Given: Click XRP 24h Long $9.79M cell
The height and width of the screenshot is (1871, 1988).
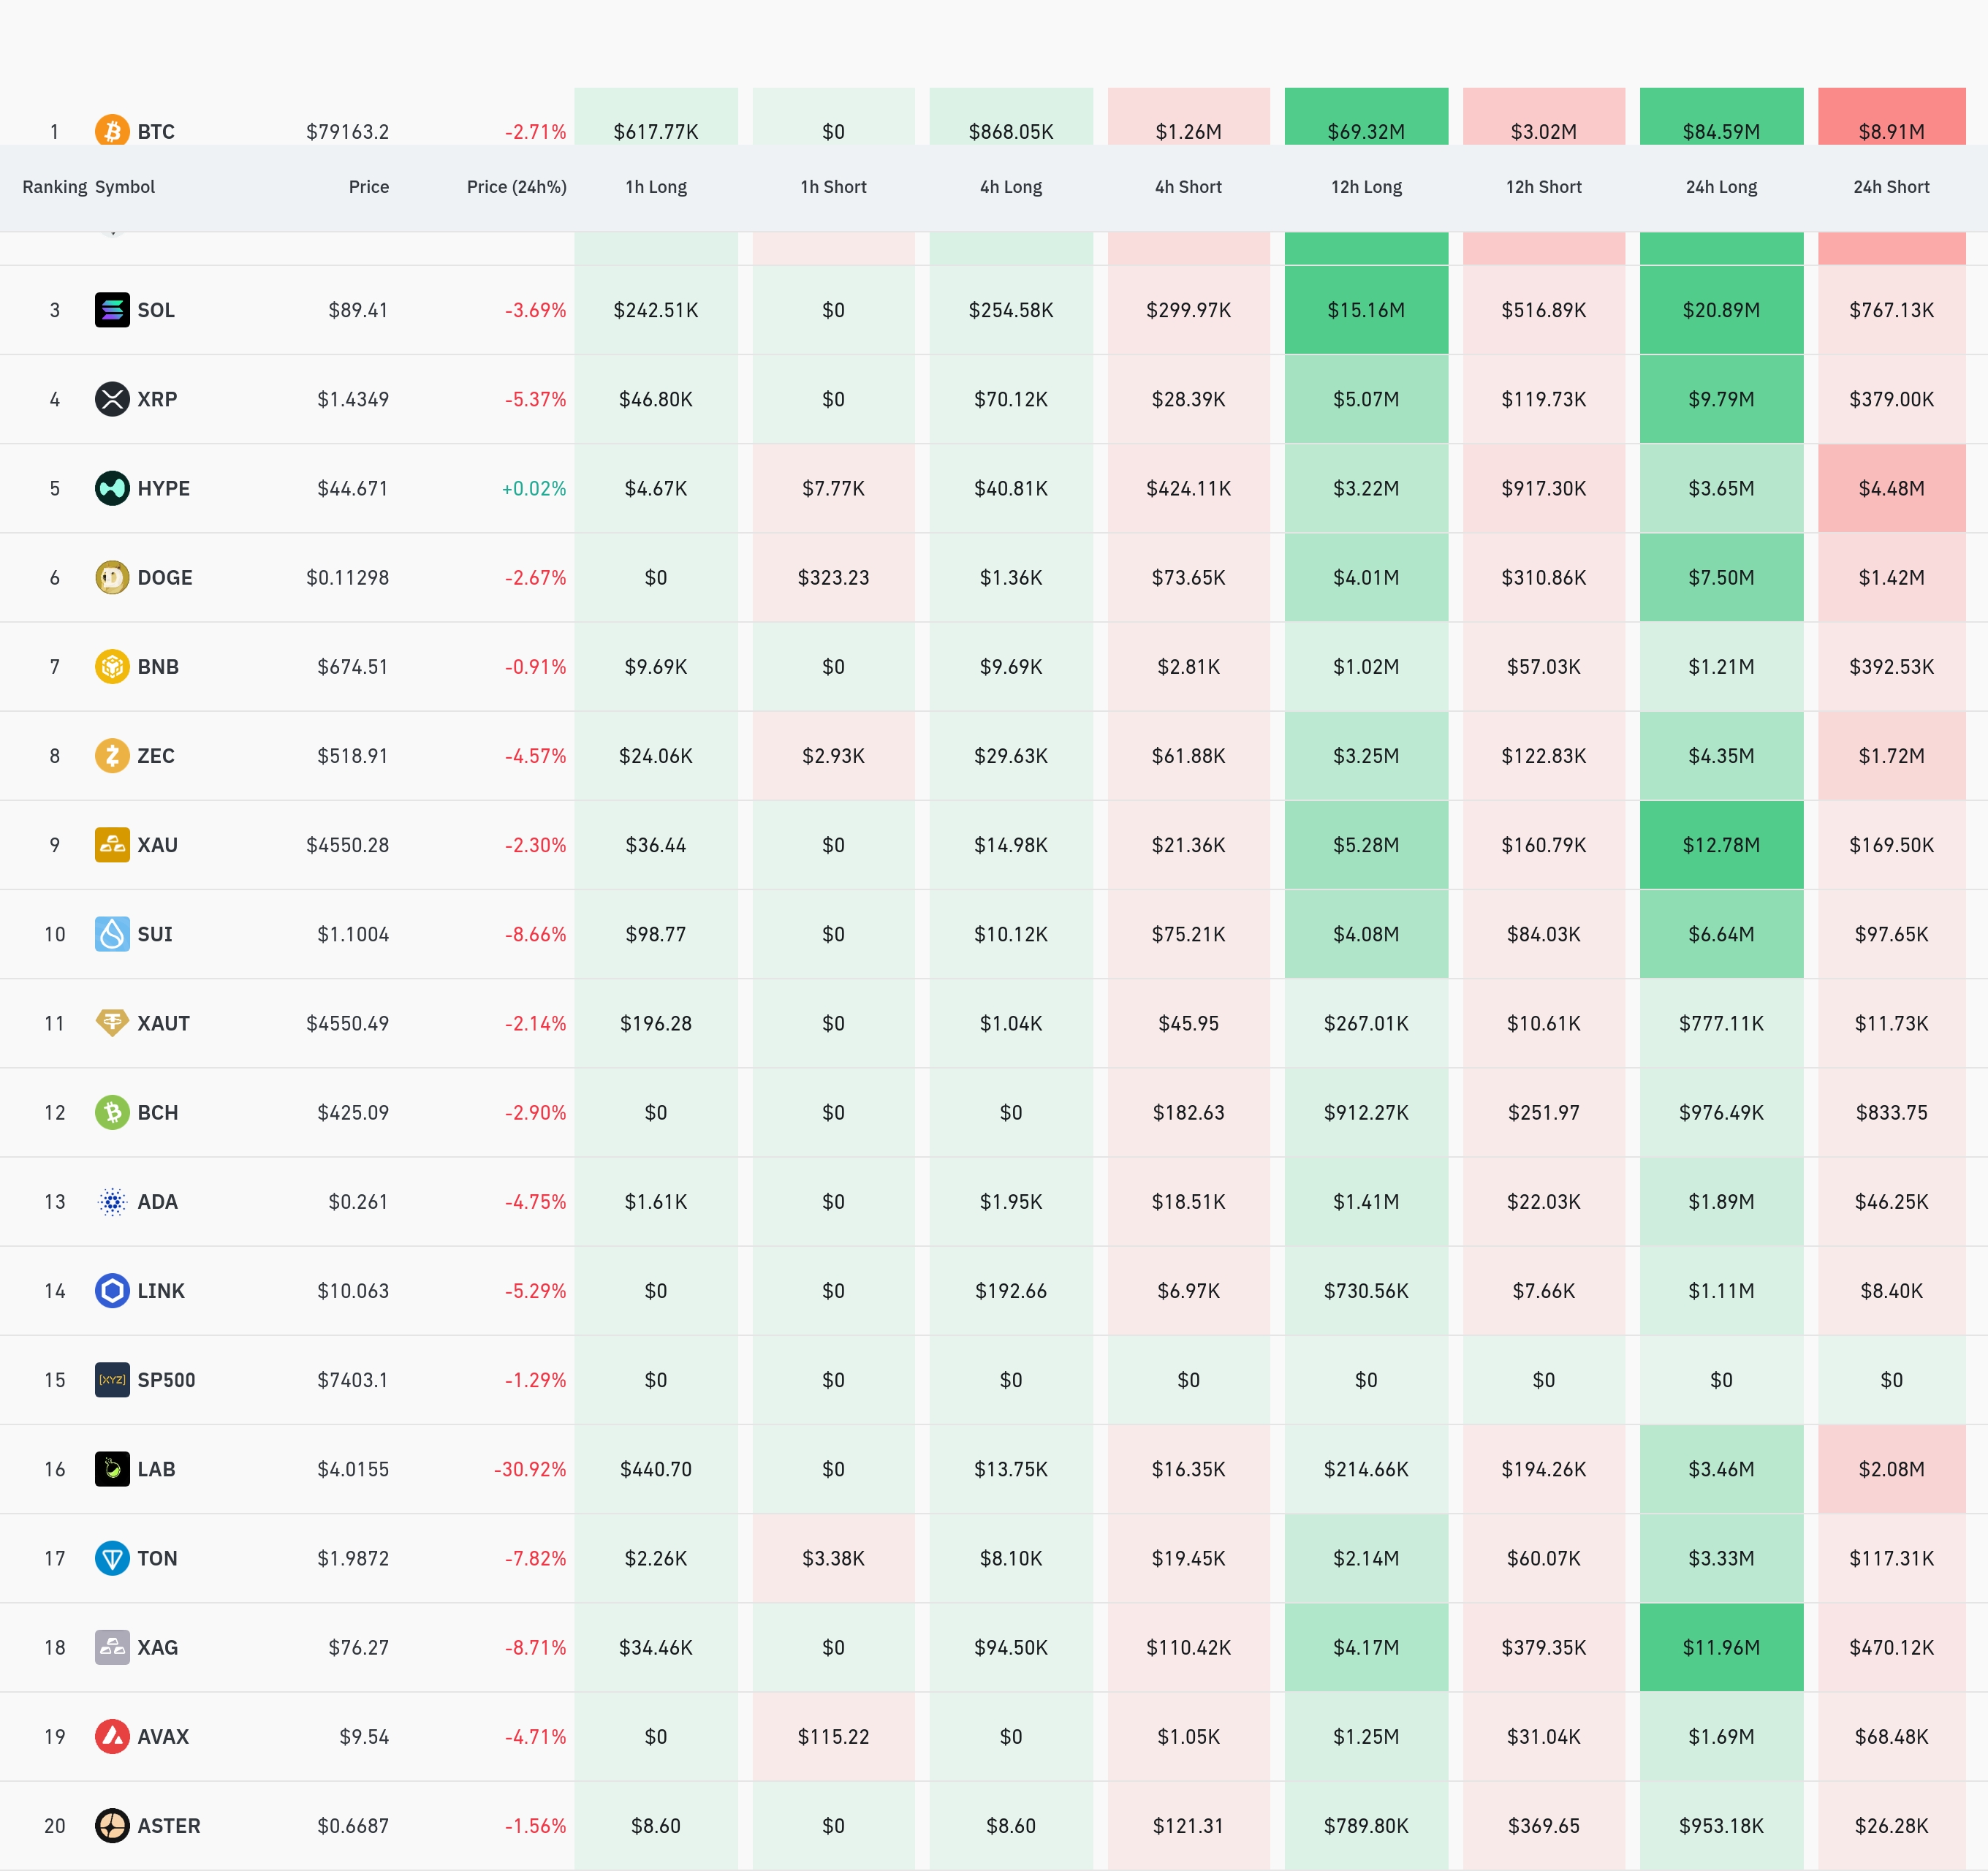Looking at the screenshot, I should coord(1722,399).
